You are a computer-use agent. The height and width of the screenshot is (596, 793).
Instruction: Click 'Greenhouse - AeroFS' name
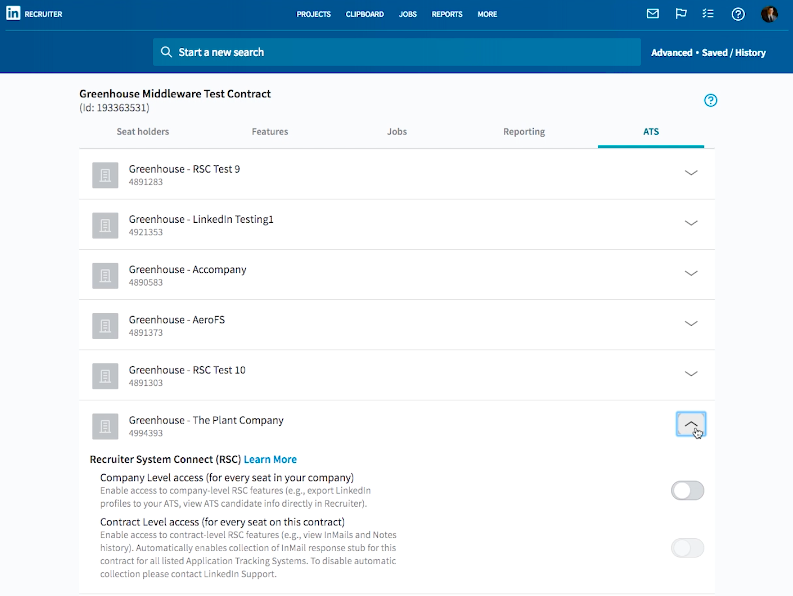tap(177, 320)
